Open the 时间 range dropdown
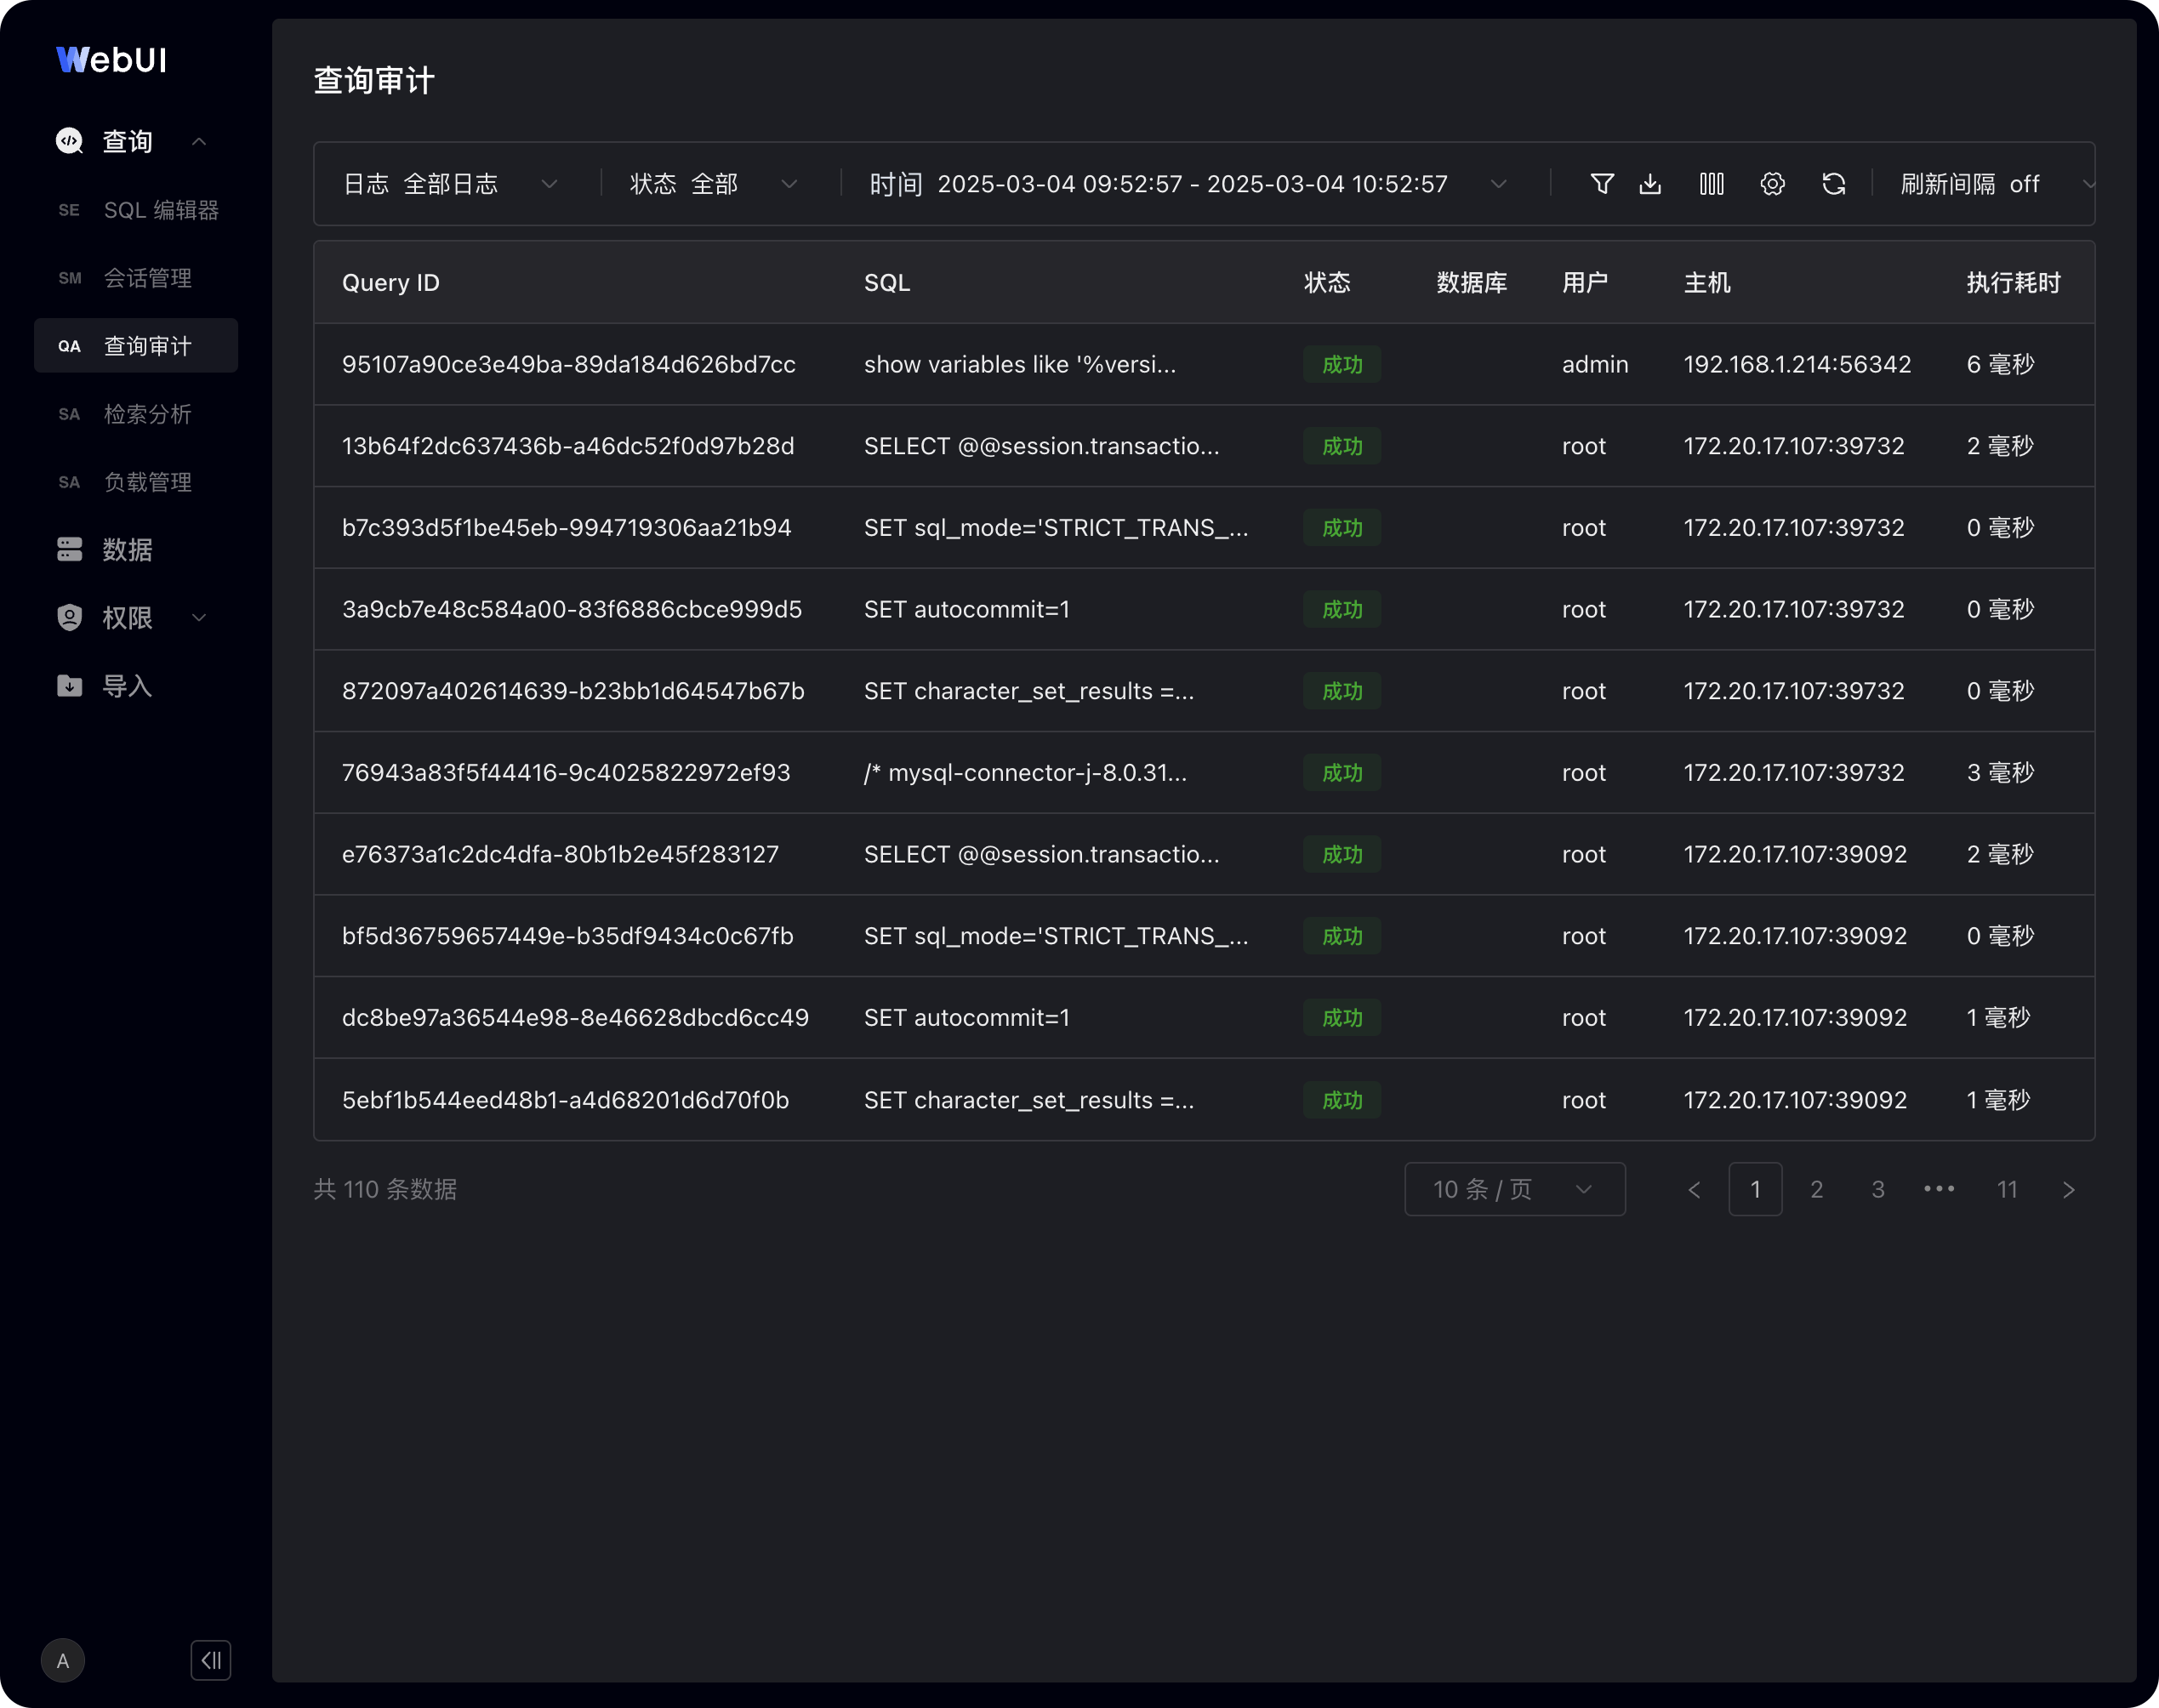 [x=1189, y=184]
